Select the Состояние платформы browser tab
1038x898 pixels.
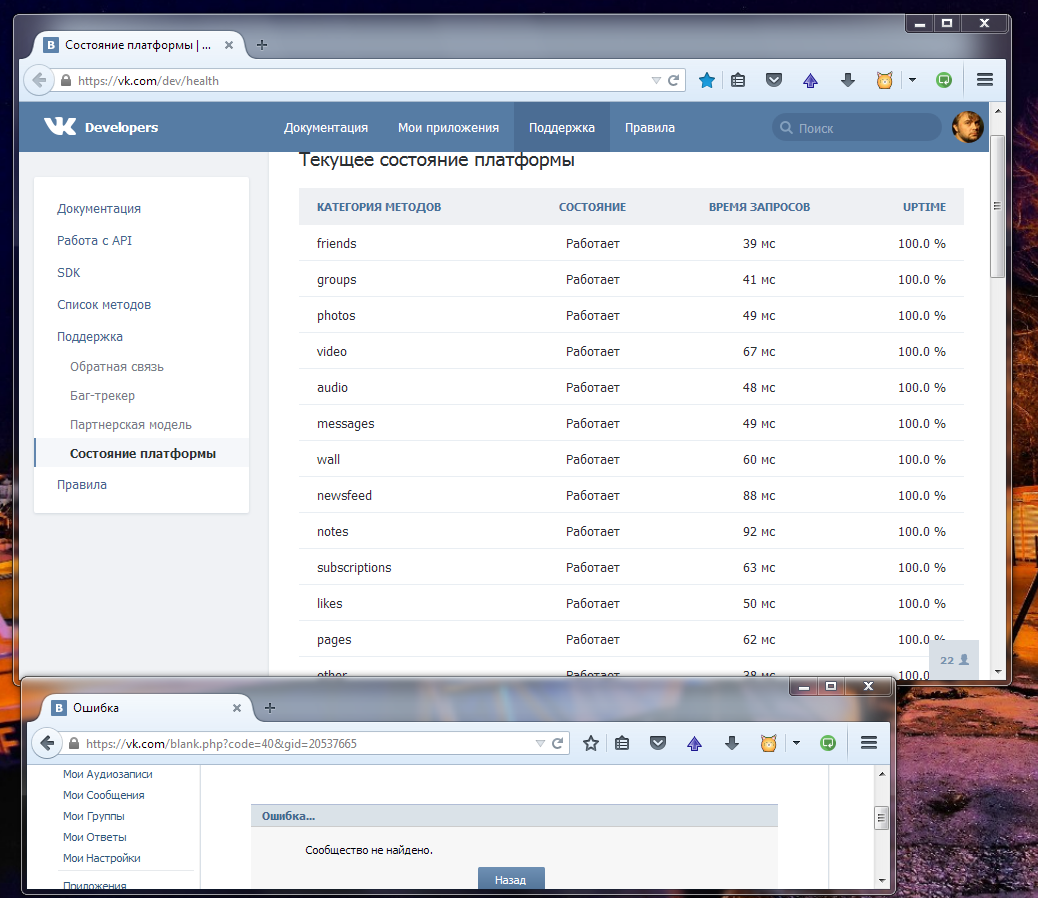(138, 45)
